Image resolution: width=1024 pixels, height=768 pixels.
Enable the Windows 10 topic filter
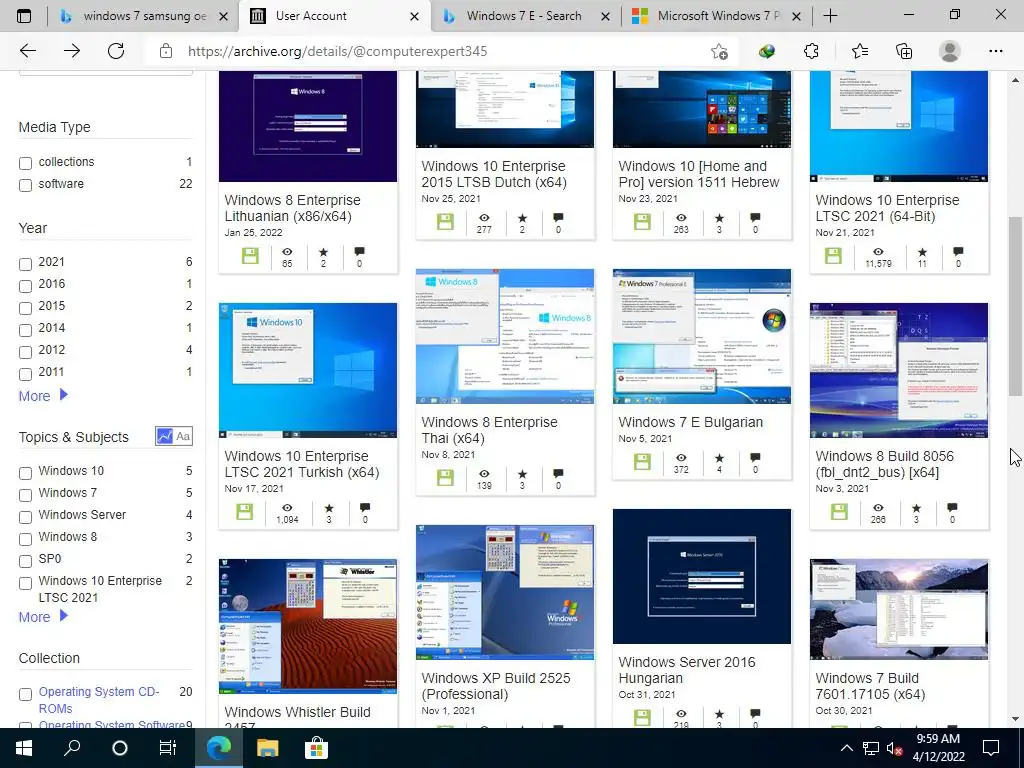tap(25, 473)
